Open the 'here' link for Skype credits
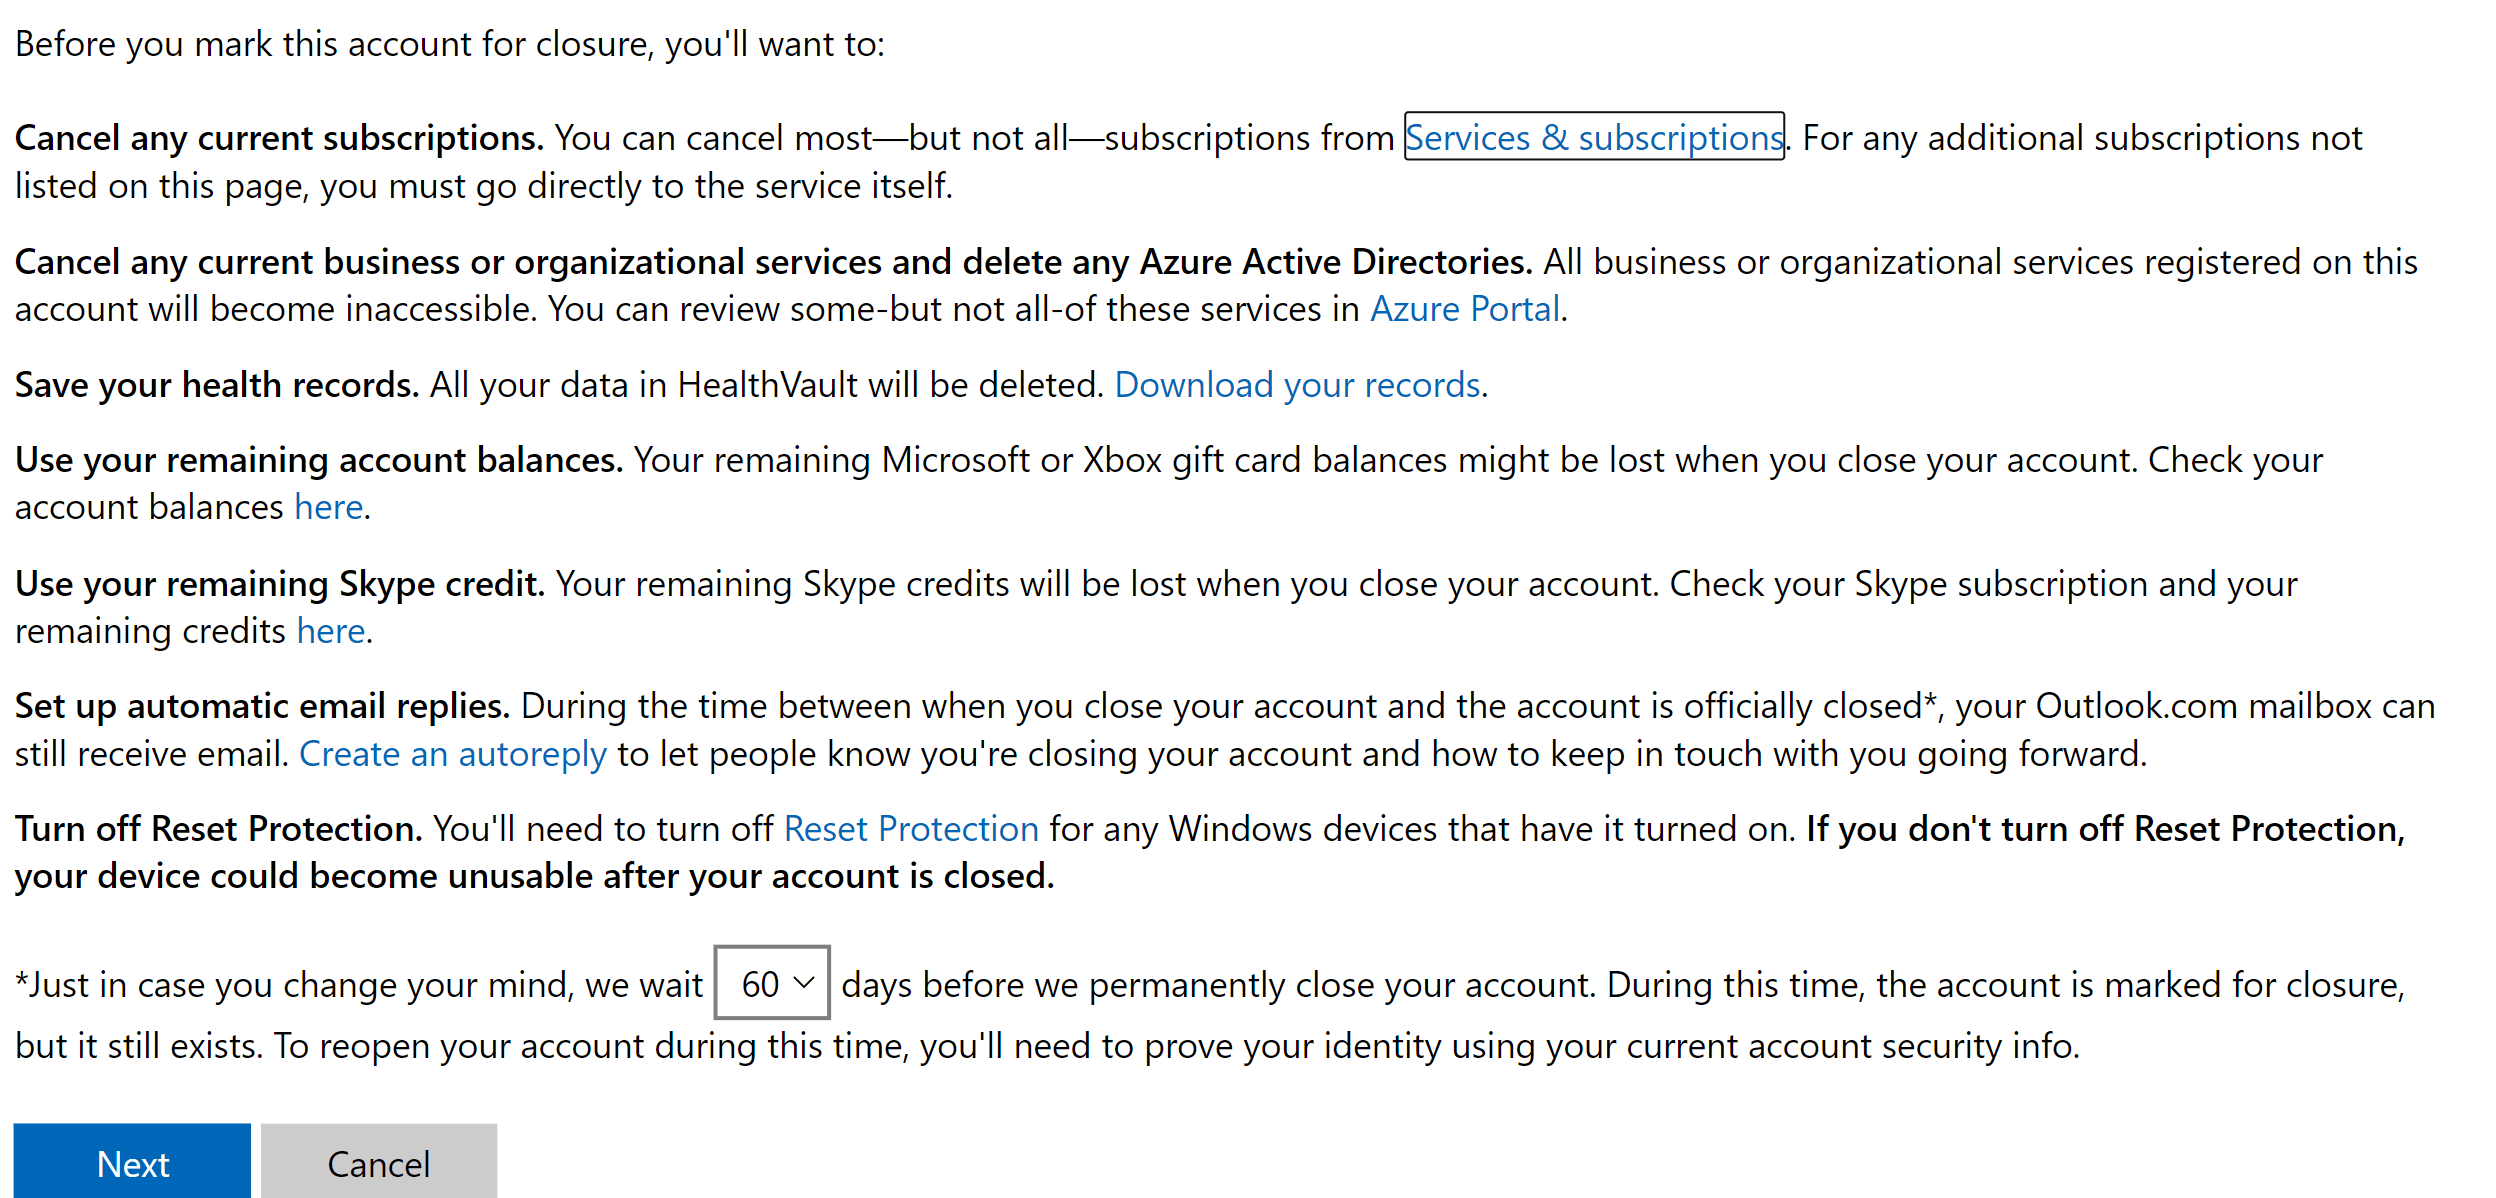The height and width of the screenshot is (1198, 2496). click(330, 631)
